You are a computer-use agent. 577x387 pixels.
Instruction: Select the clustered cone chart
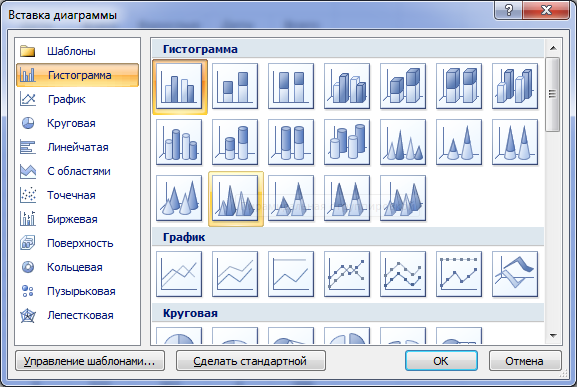403,142
